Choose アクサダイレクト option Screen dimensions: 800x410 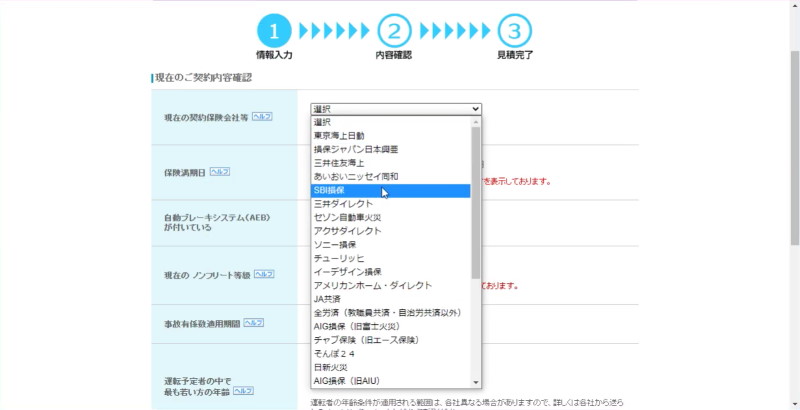(390, 231)
